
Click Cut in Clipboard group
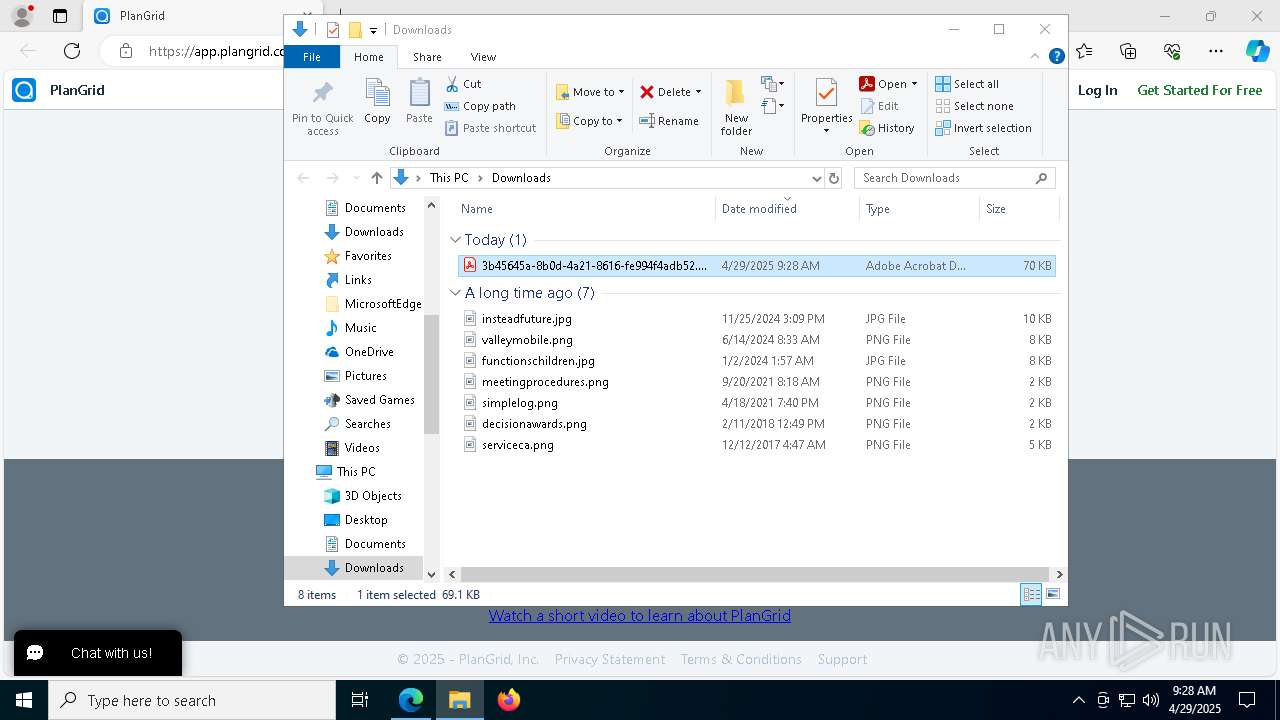tap(464, 84)
